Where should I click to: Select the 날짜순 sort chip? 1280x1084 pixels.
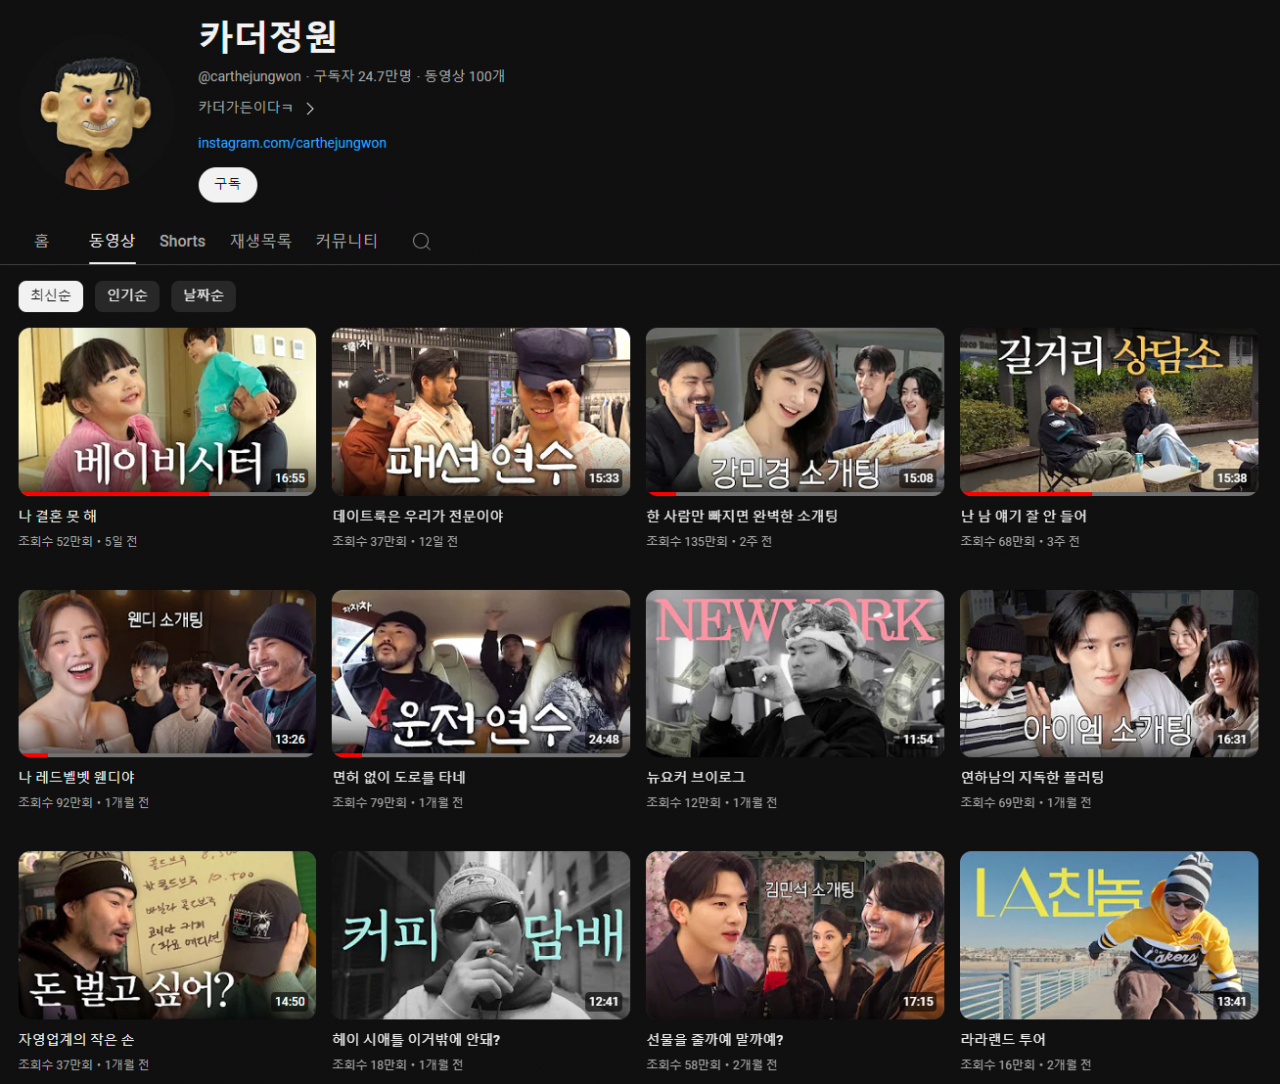click(203, 295)
